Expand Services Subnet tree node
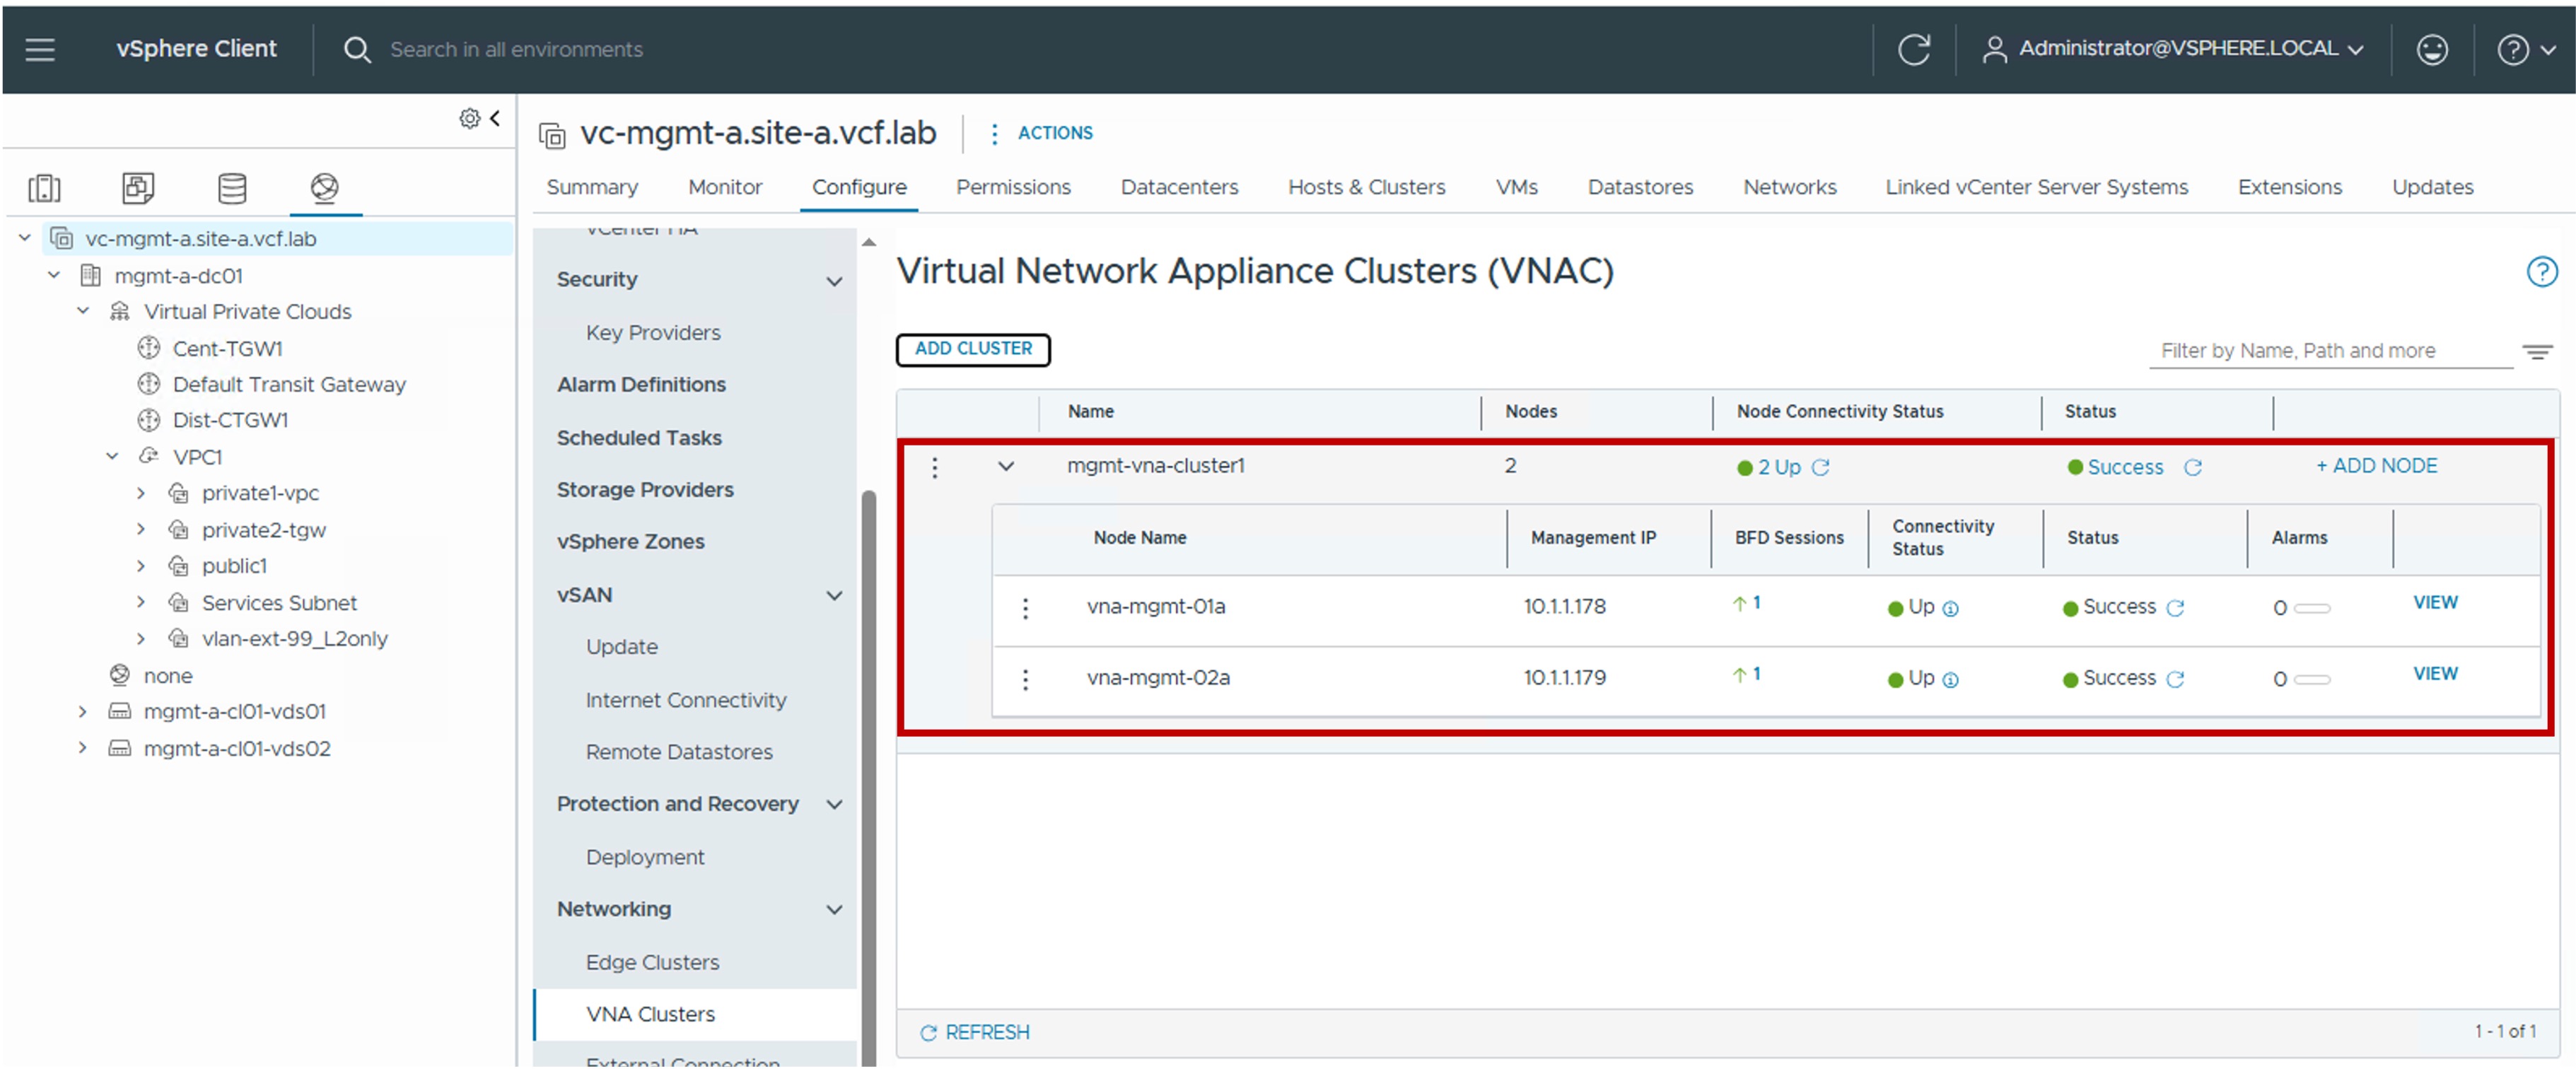 (141, 602)
